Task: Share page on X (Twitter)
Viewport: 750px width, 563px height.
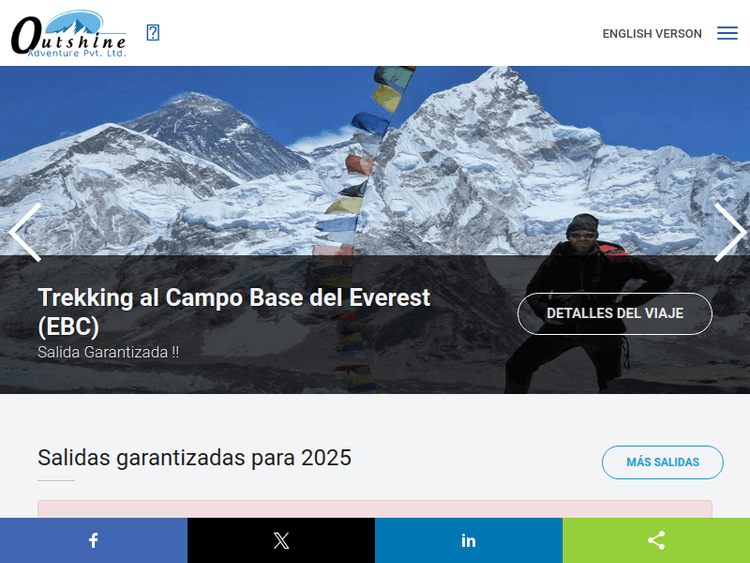Action: [x=281, y=541]
